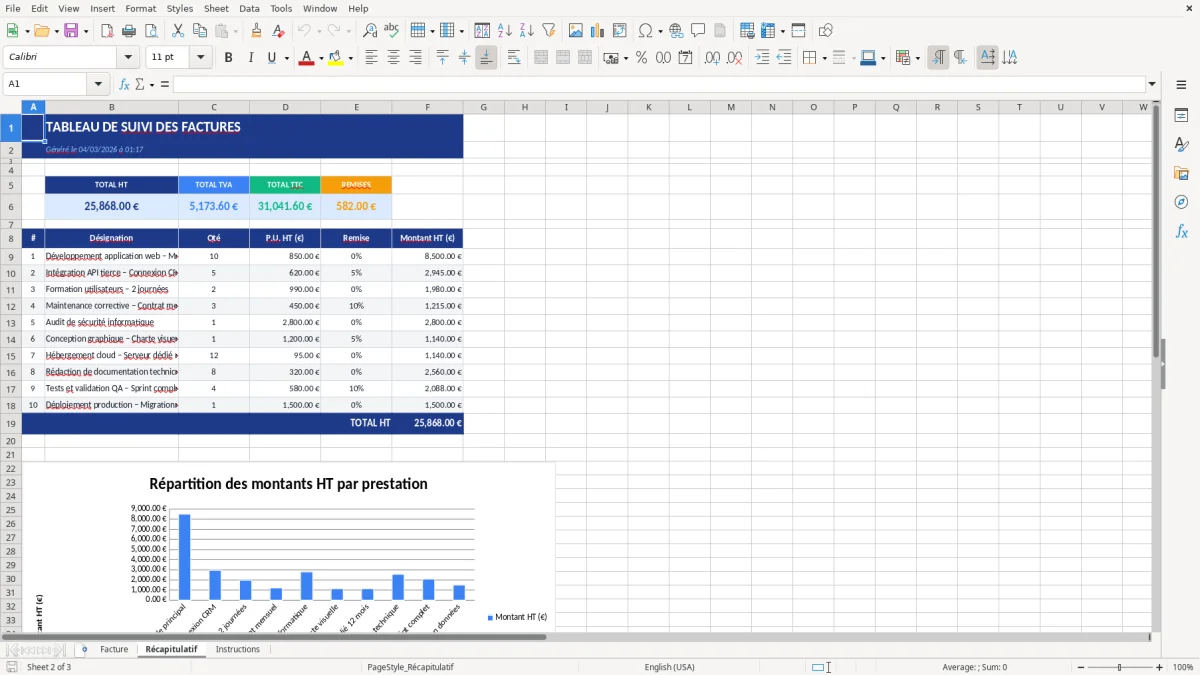Run the spelling check icon

pyautogui.click(x=392, y=31)
